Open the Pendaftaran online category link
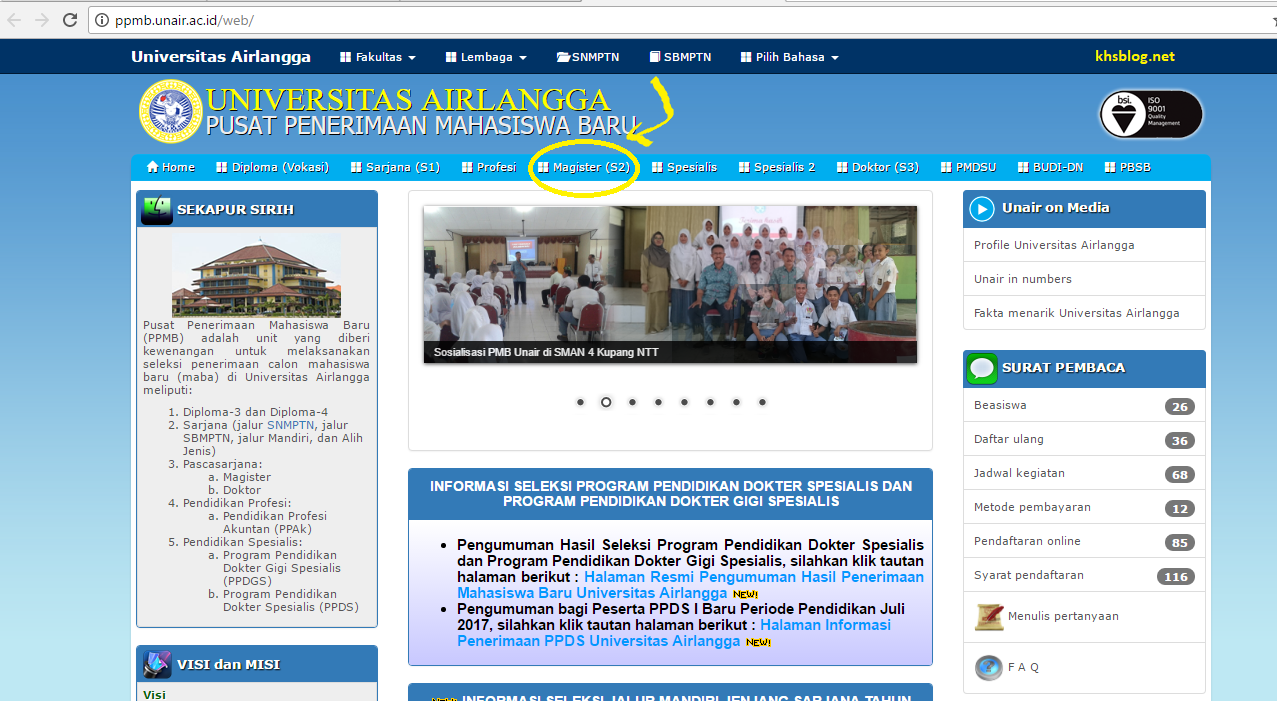The width and height of the screenshot is (1277, 701). [1027, 541]
